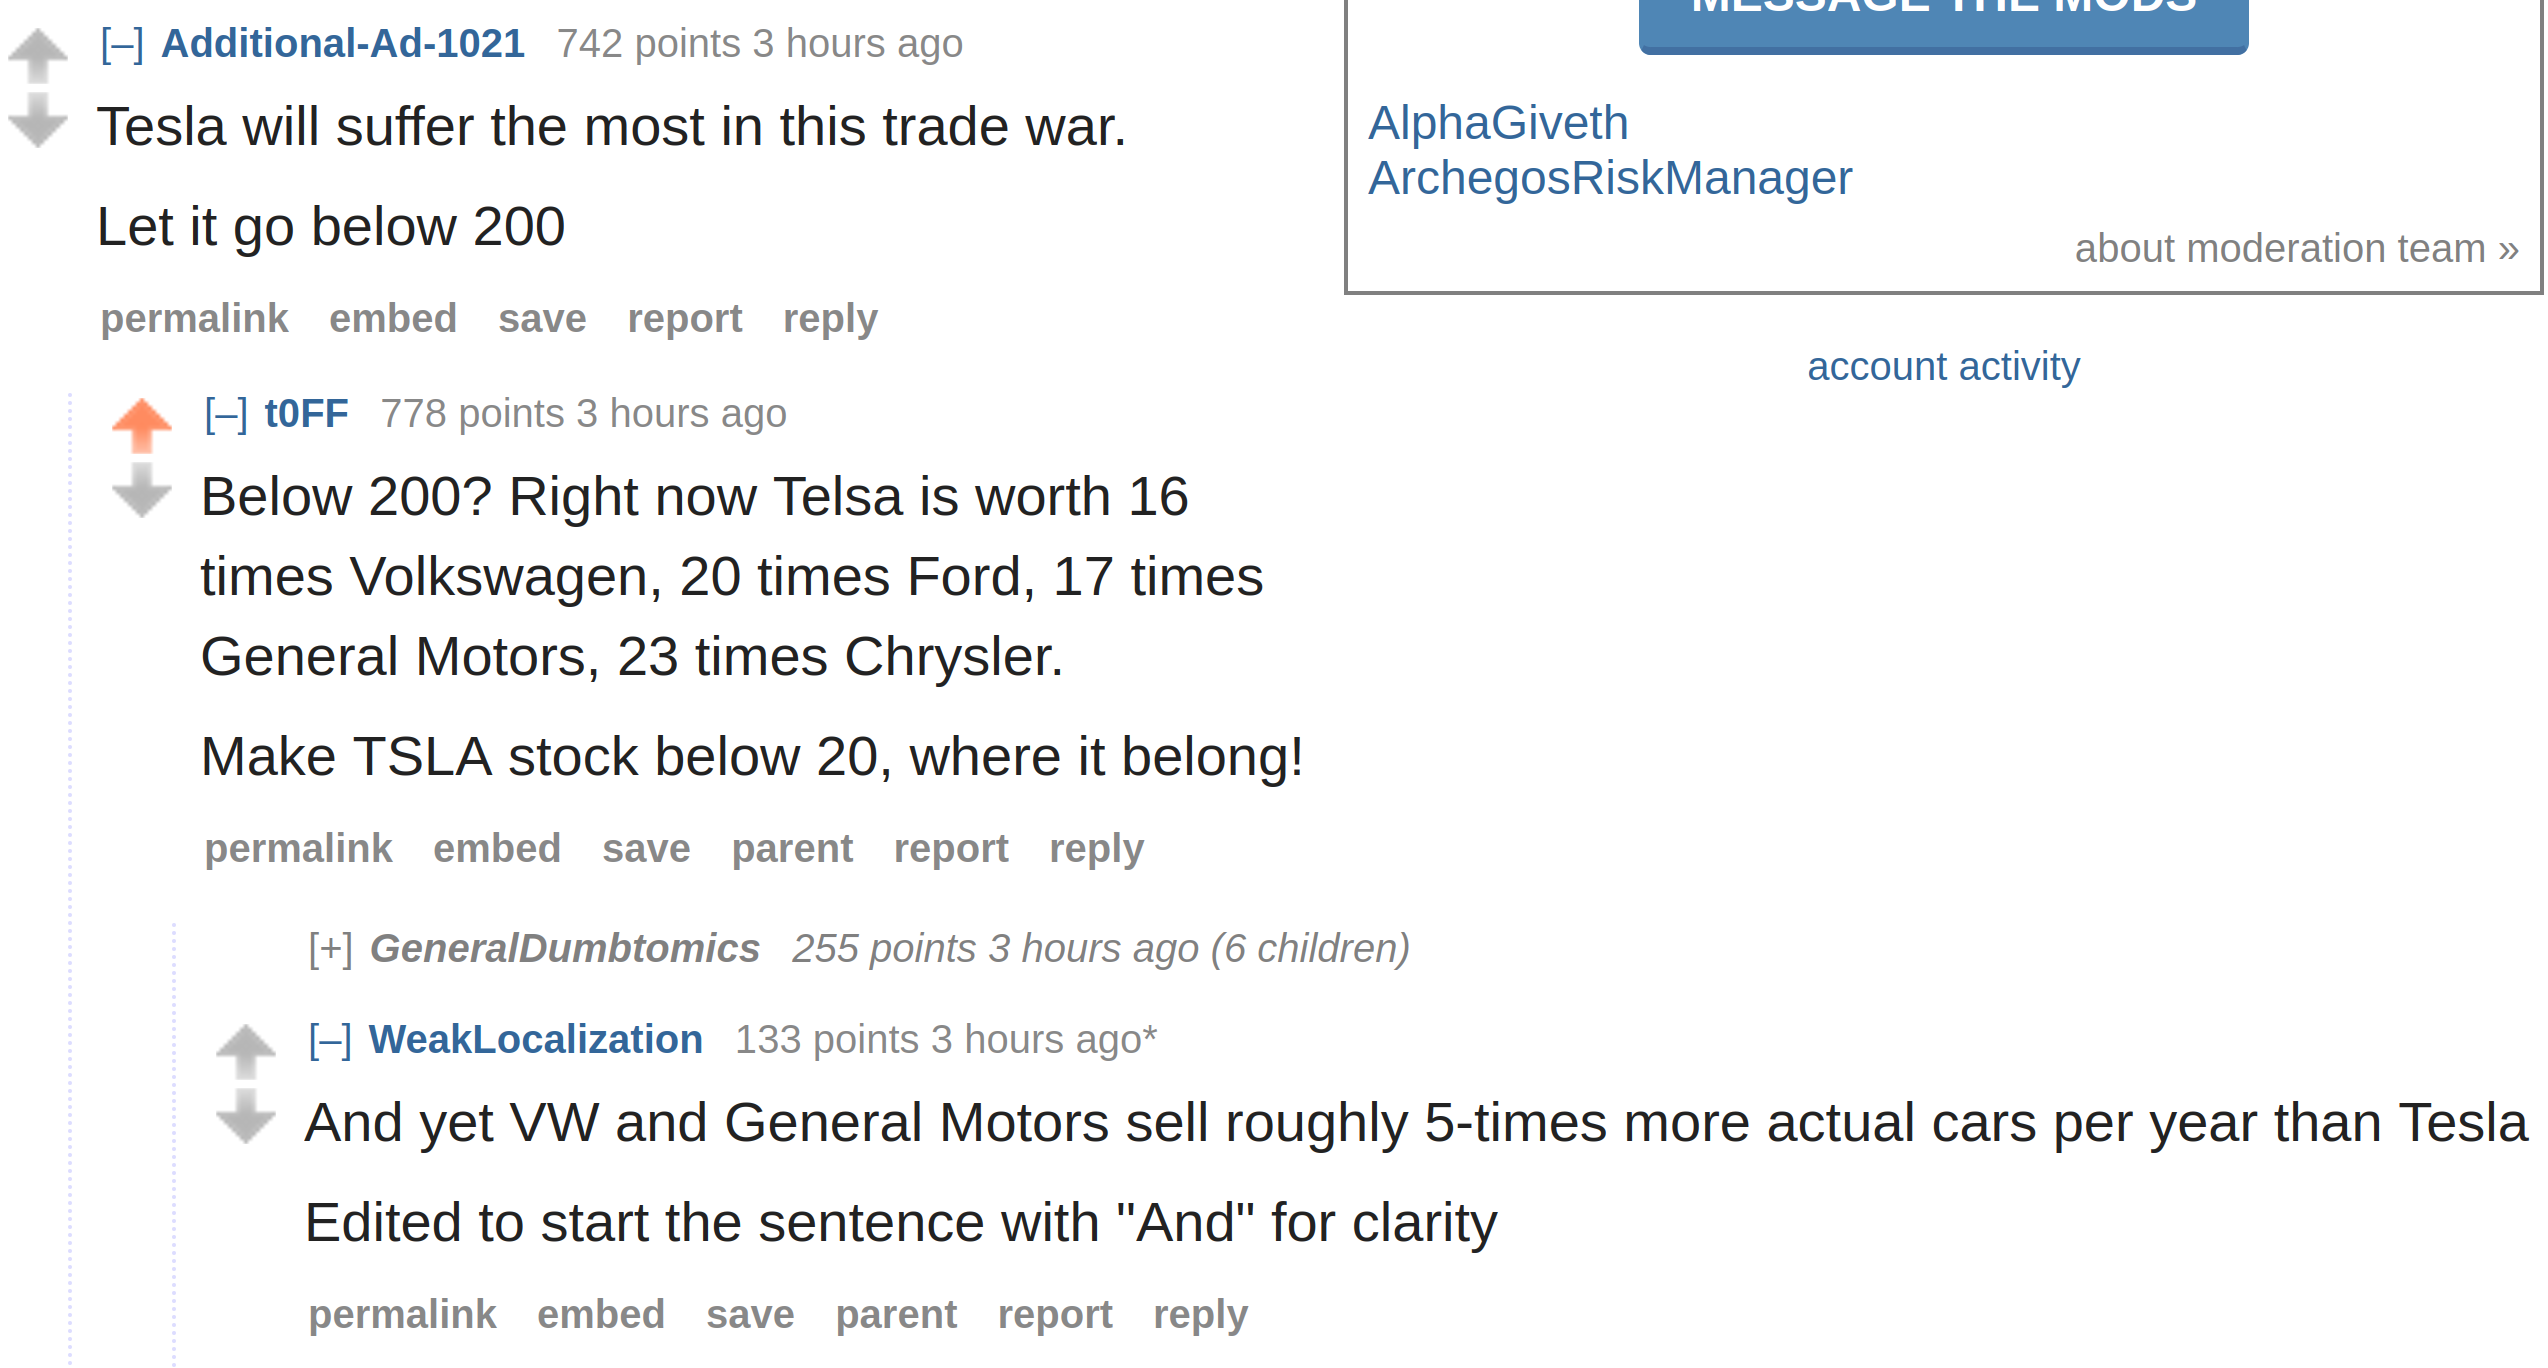Viewport: 2548px width, 1368px height.
Task: Downvote t0FF's comment about Telsa valuation
Action: [x=142, y=490]
